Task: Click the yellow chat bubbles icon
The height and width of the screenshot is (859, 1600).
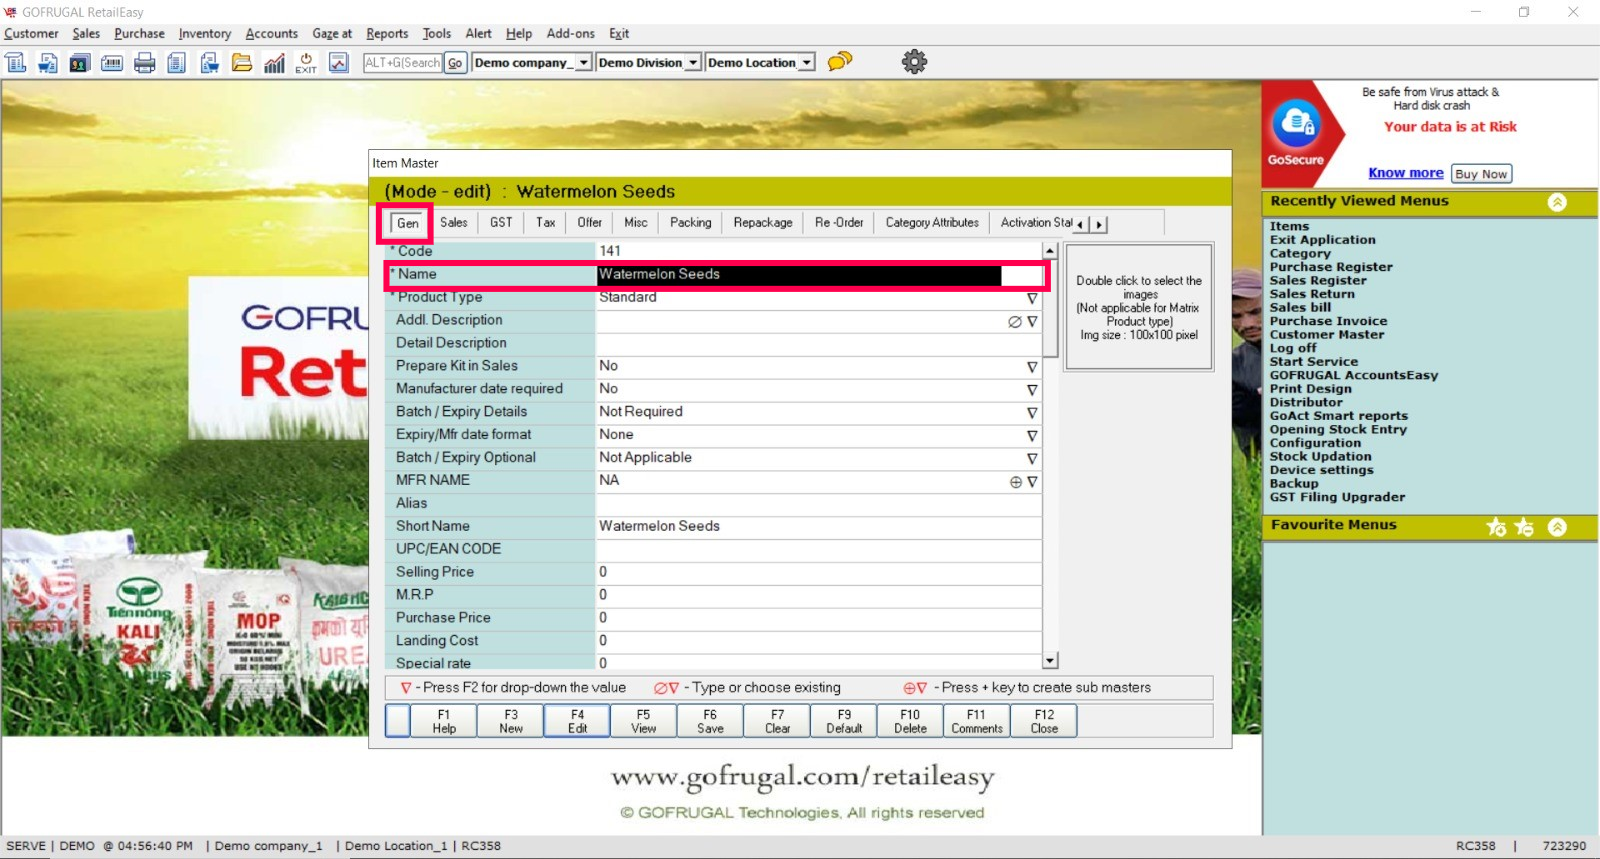Action: click(x=840, y=62)
